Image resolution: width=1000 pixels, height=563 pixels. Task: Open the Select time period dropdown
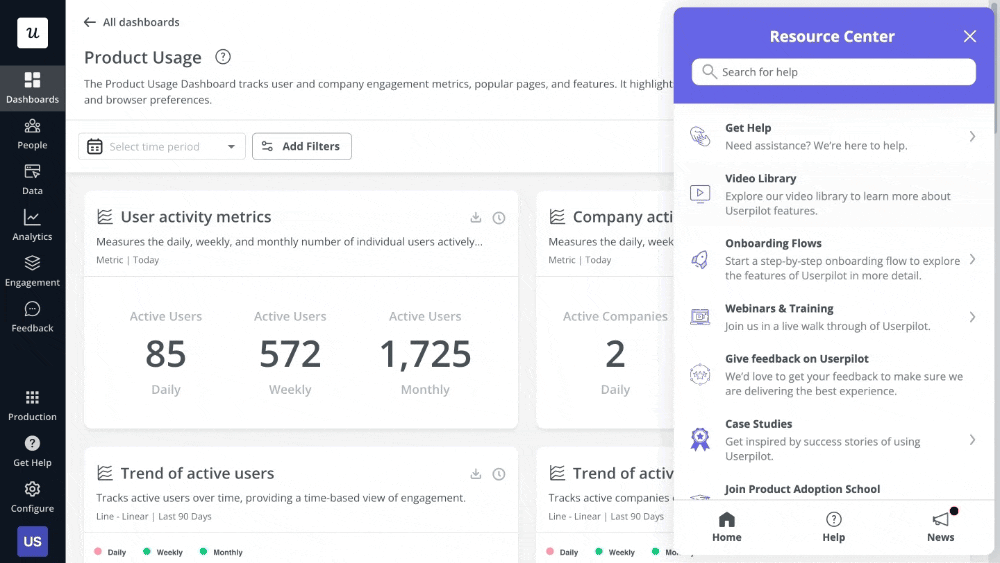click(162, 147)
